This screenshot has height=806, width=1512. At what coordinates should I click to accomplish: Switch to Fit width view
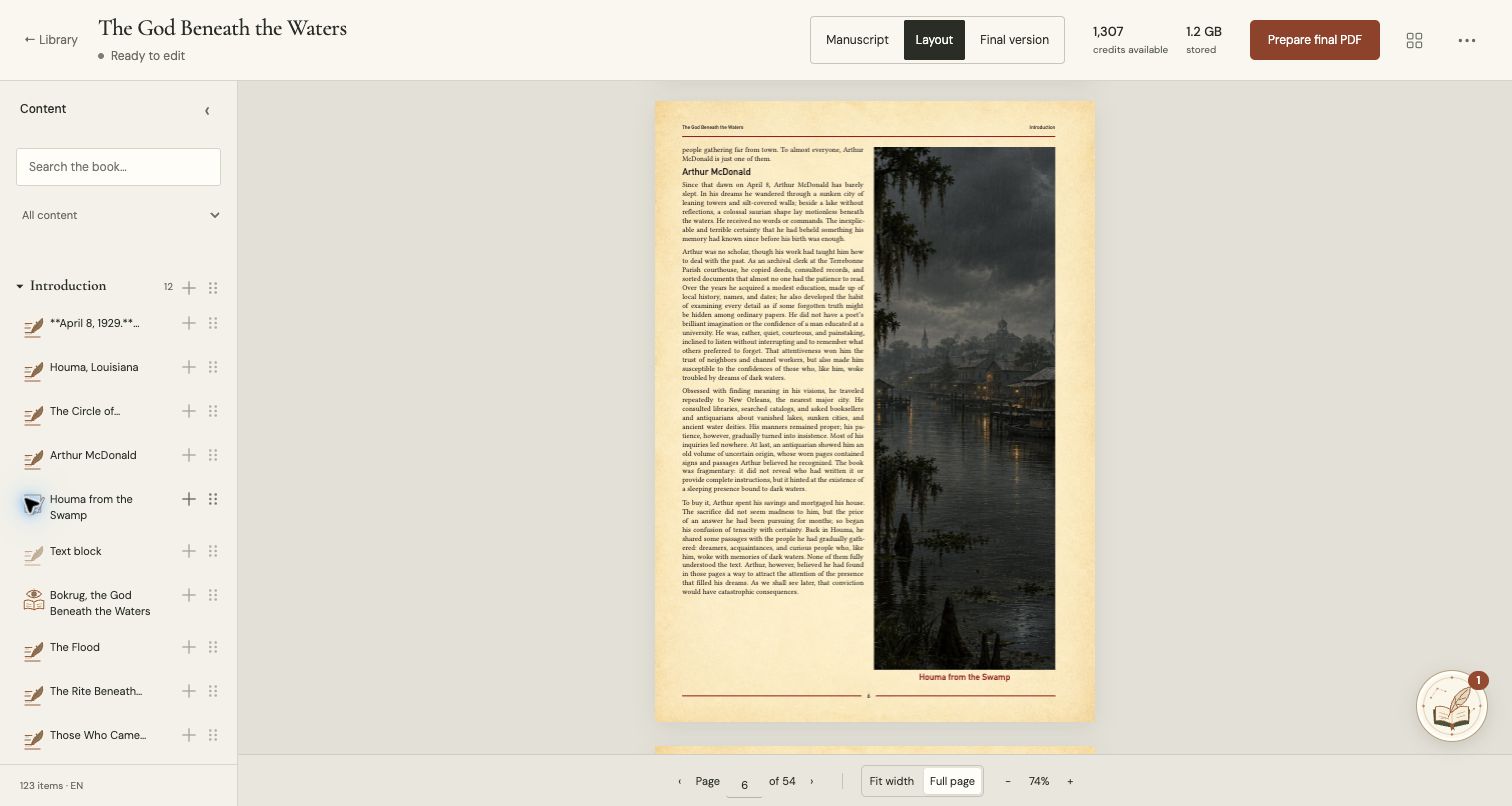(x=891, y=781)
